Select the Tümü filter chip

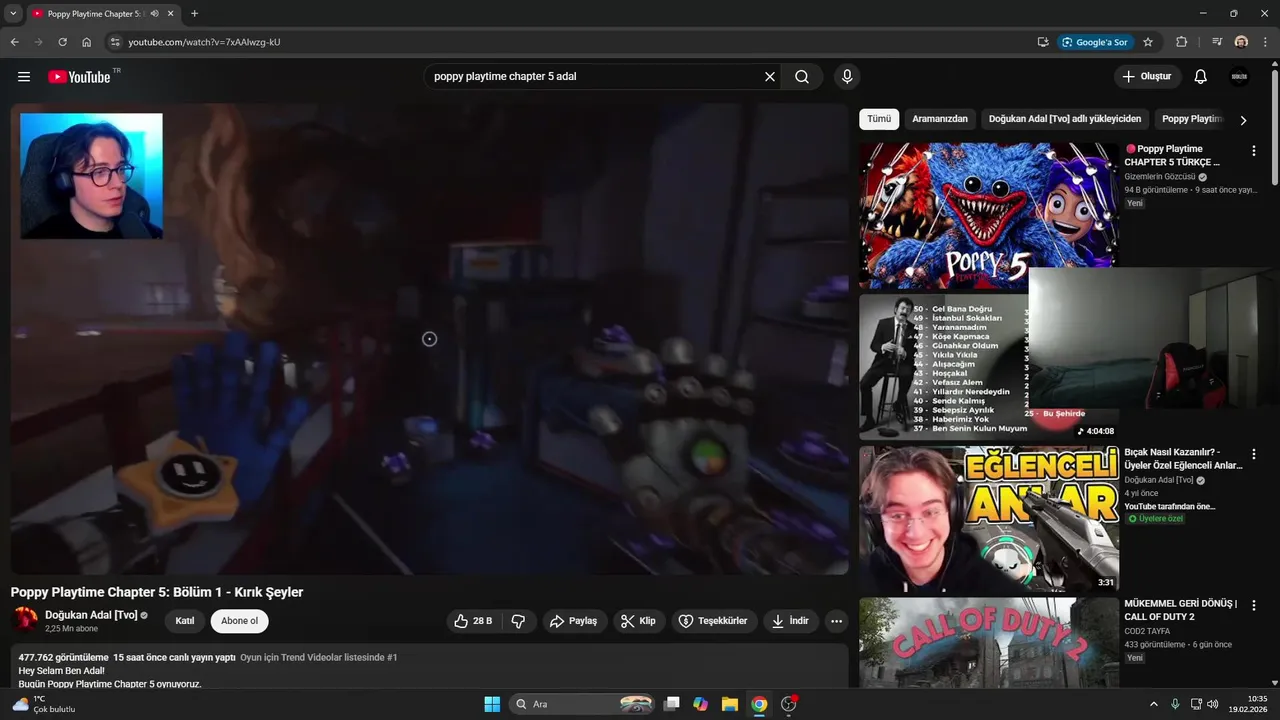879,119
